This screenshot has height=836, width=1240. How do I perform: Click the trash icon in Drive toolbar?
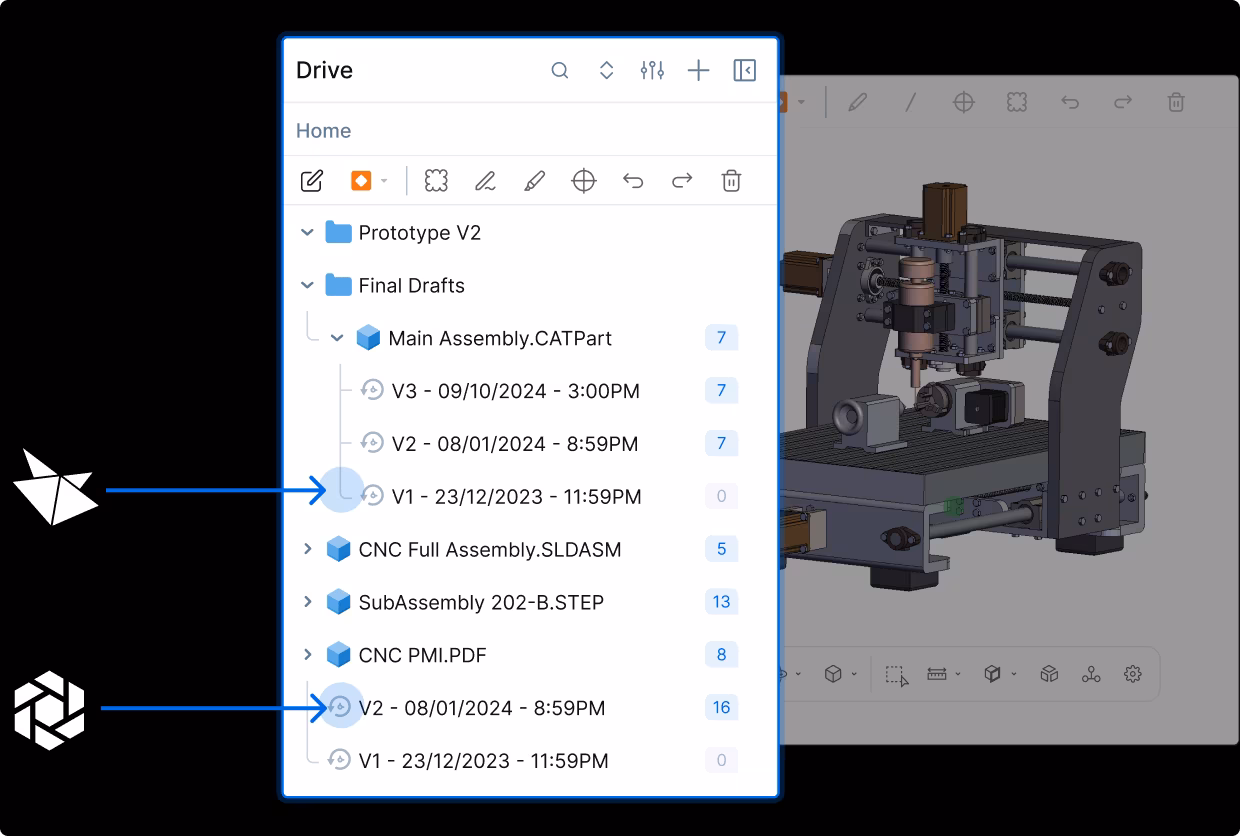[732, 181]
